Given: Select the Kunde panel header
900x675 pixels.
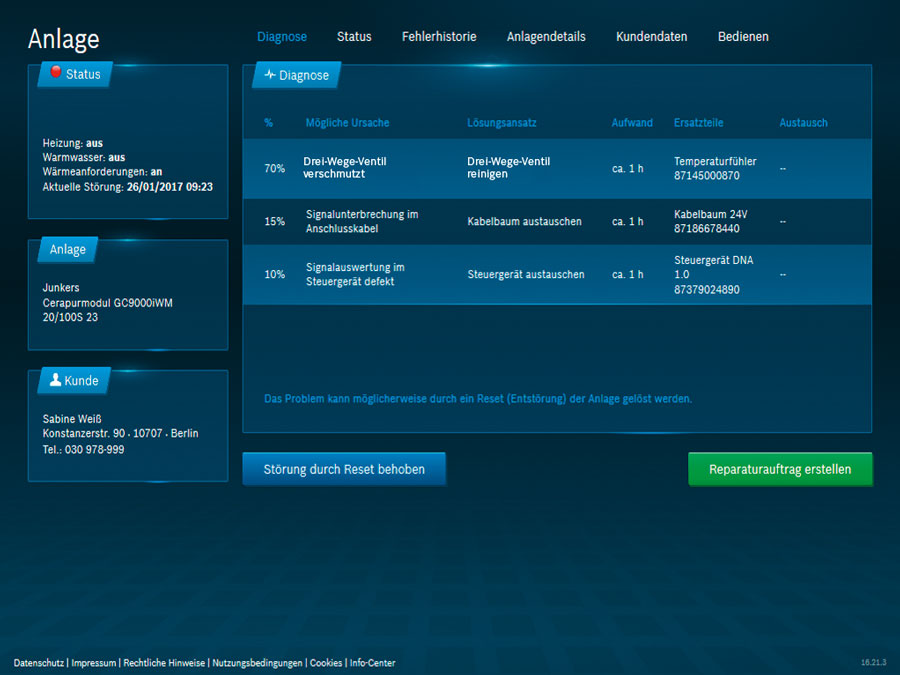Looking at the screenshot, I should (74, 381).
